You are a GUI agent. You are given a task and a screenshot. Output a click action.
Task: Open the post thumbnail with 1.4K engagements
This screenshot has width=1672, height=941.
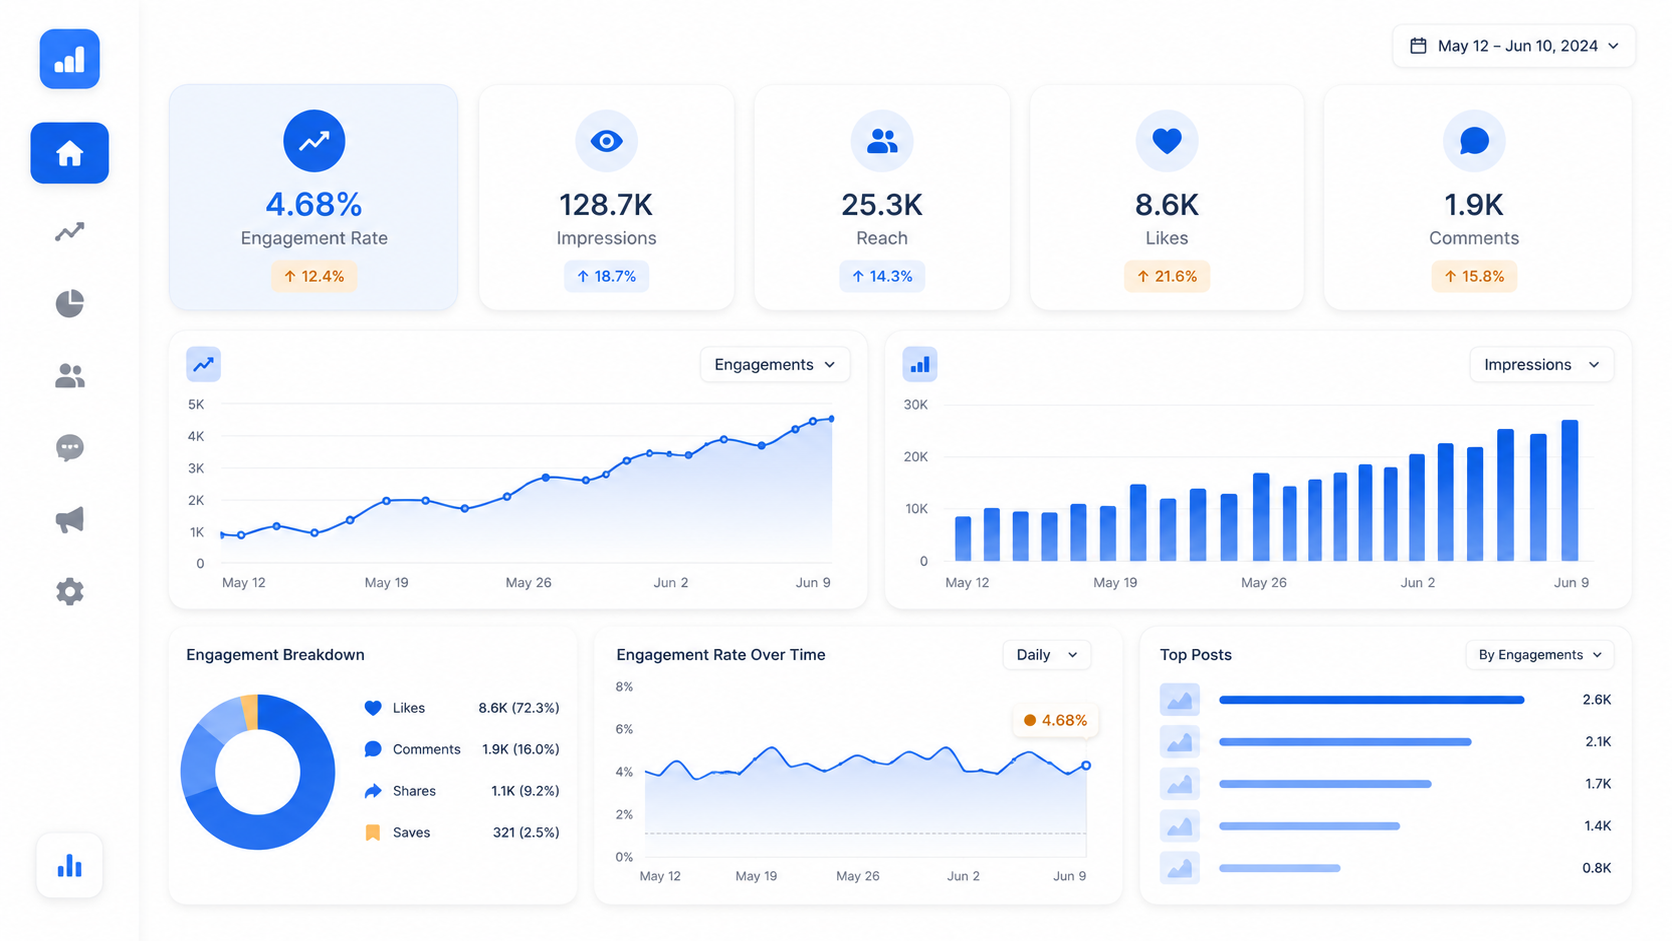tap(1179, 826)
